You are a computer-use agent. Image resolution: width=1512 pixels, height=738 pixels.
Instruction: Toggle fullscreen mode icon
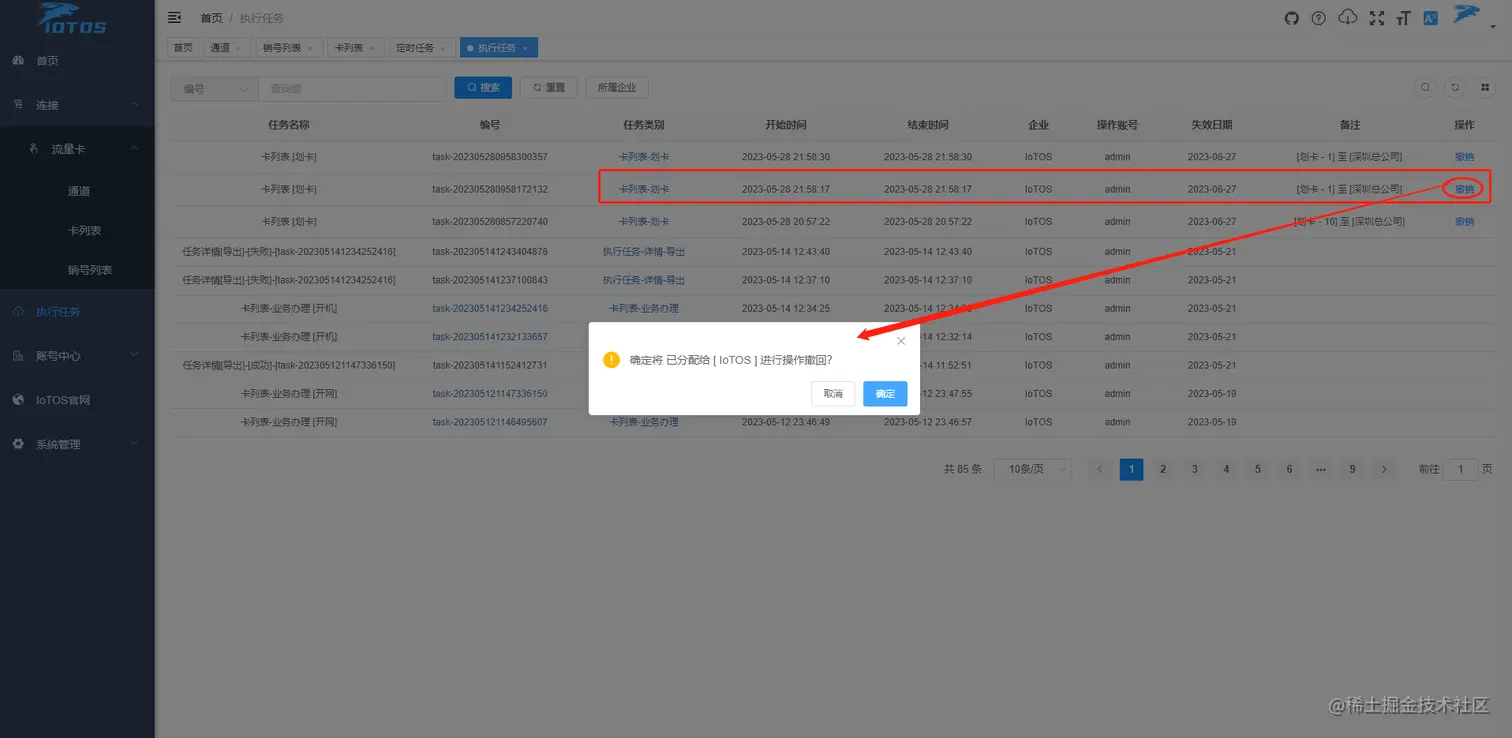1377,17
